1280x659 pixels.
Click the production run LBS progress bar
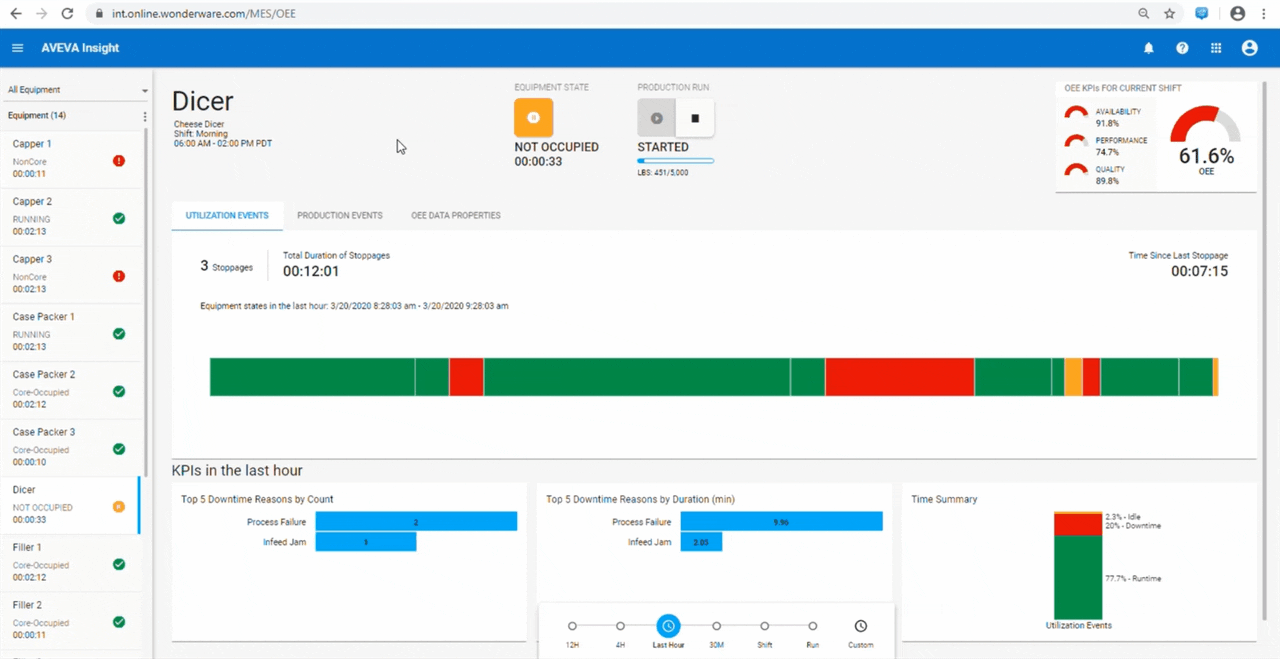[x=676, y=161]
